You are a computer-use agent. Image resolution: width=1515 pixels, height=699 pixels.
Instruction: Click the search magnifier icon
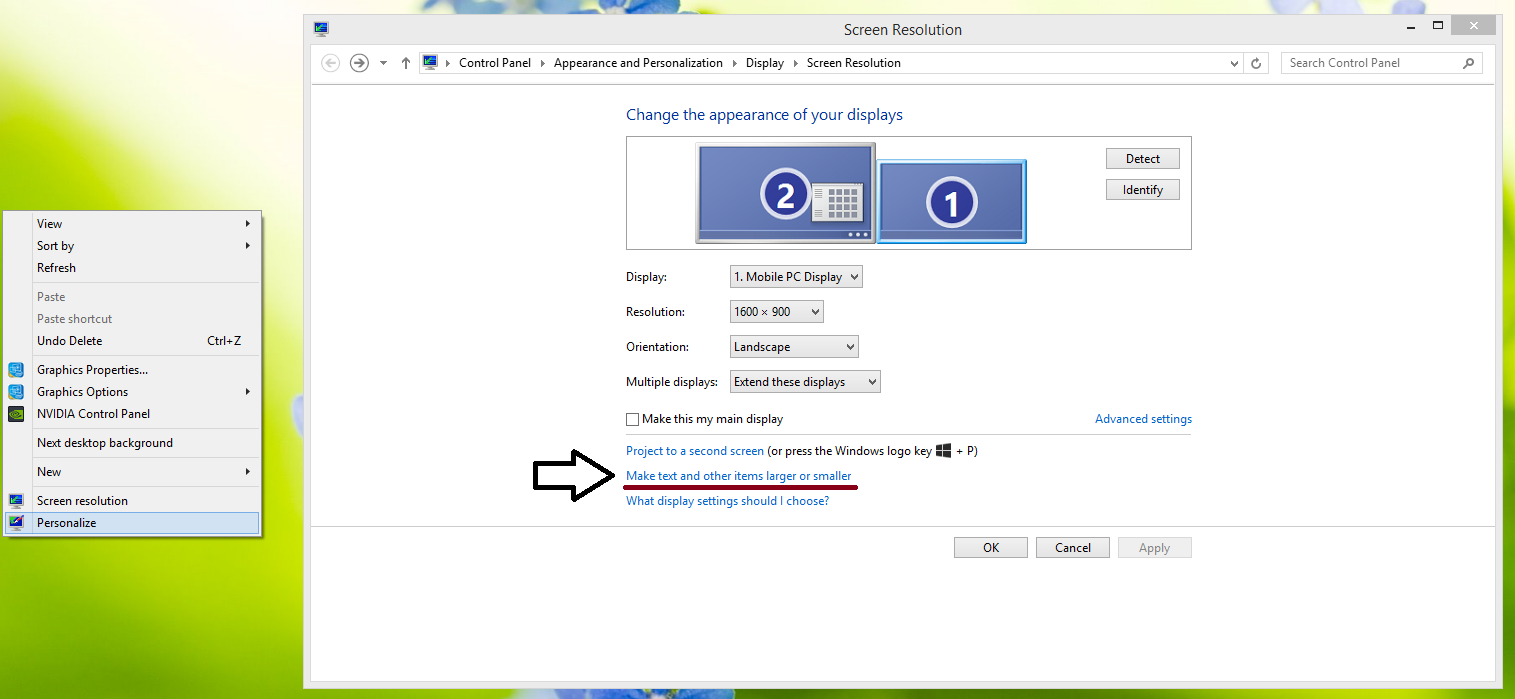[1468, 63]
